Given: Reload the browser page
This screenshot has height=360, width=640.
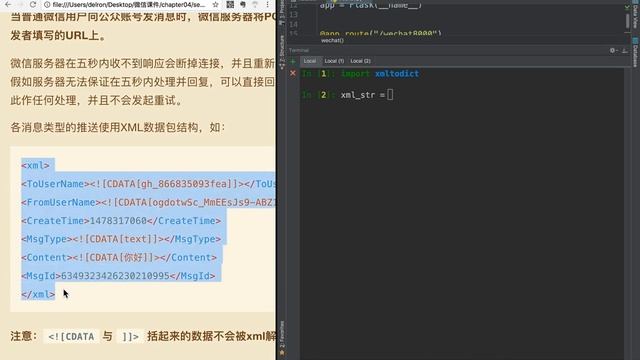Looking at the screenshot, I should tap(33, 4).
